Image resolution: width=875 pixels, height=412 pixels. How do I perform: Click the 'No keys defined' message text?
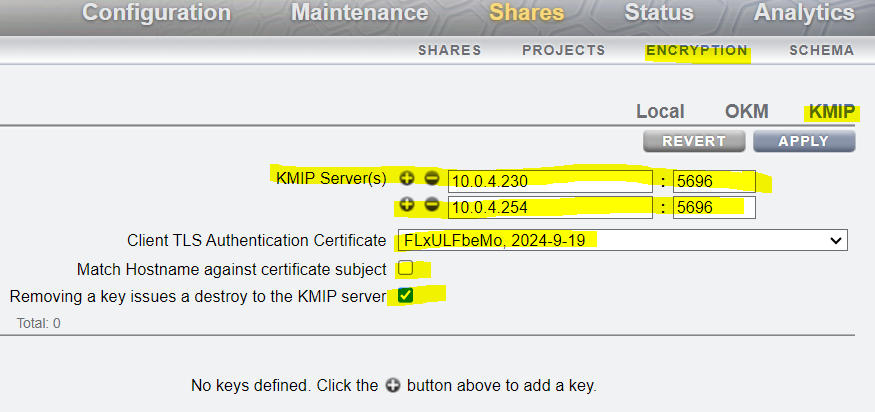click(x=394, y=386)
